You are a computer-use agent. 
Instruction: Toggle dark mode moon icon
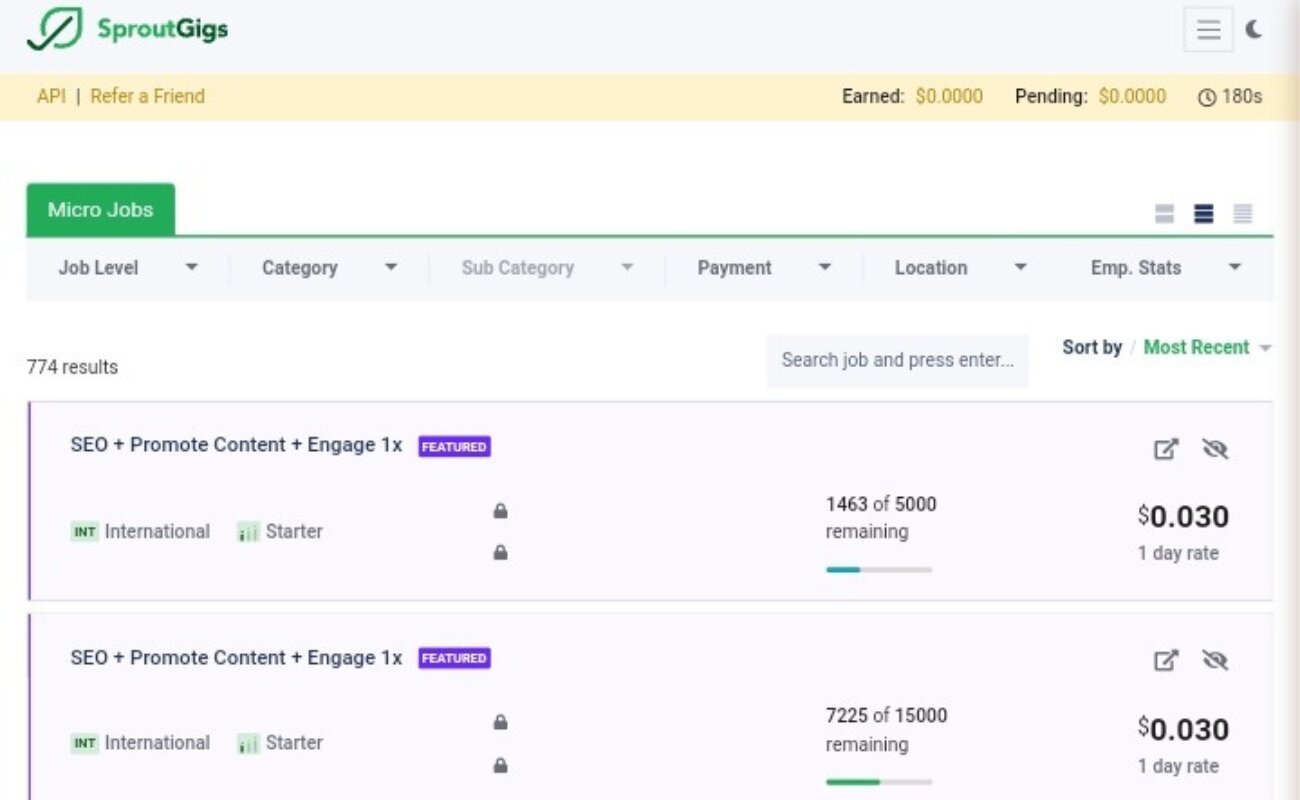1254,30
